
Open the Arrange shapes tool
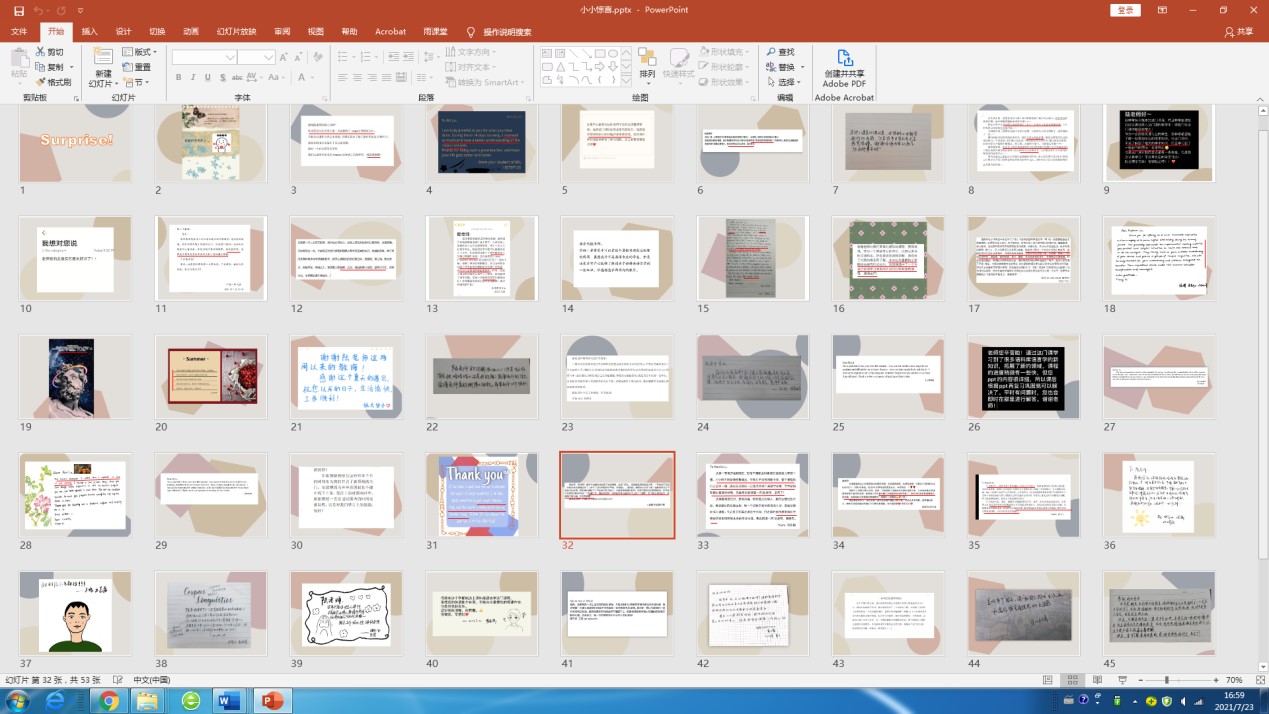[647, 62]
